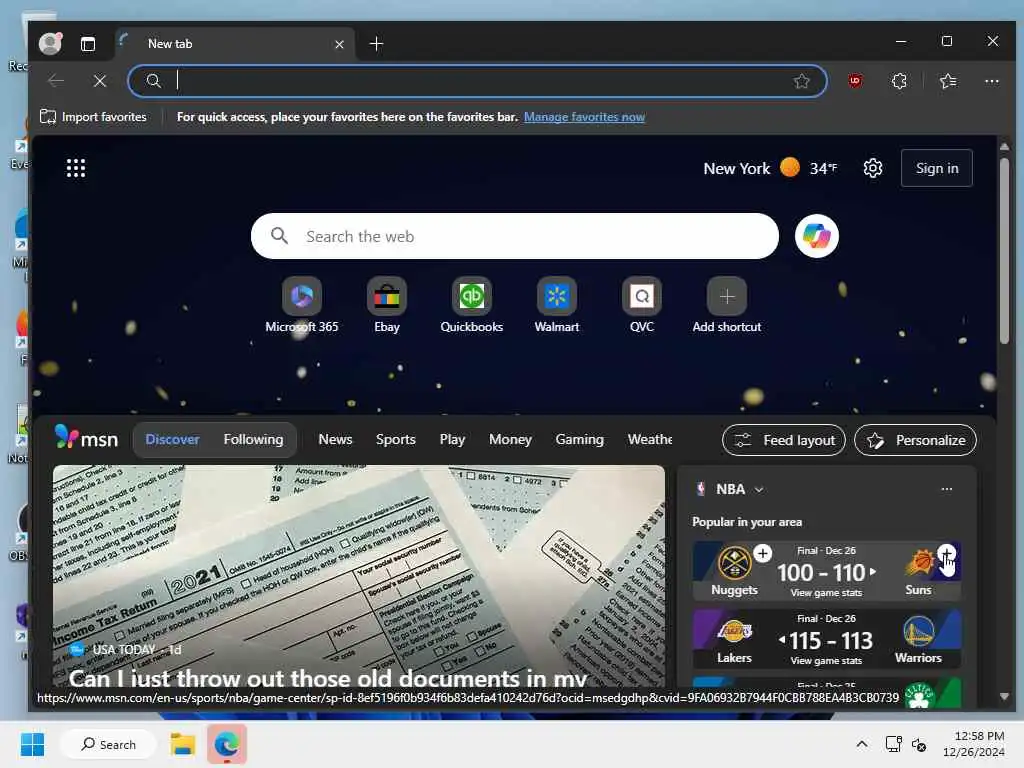Click Import favorites

pos(93,117)
